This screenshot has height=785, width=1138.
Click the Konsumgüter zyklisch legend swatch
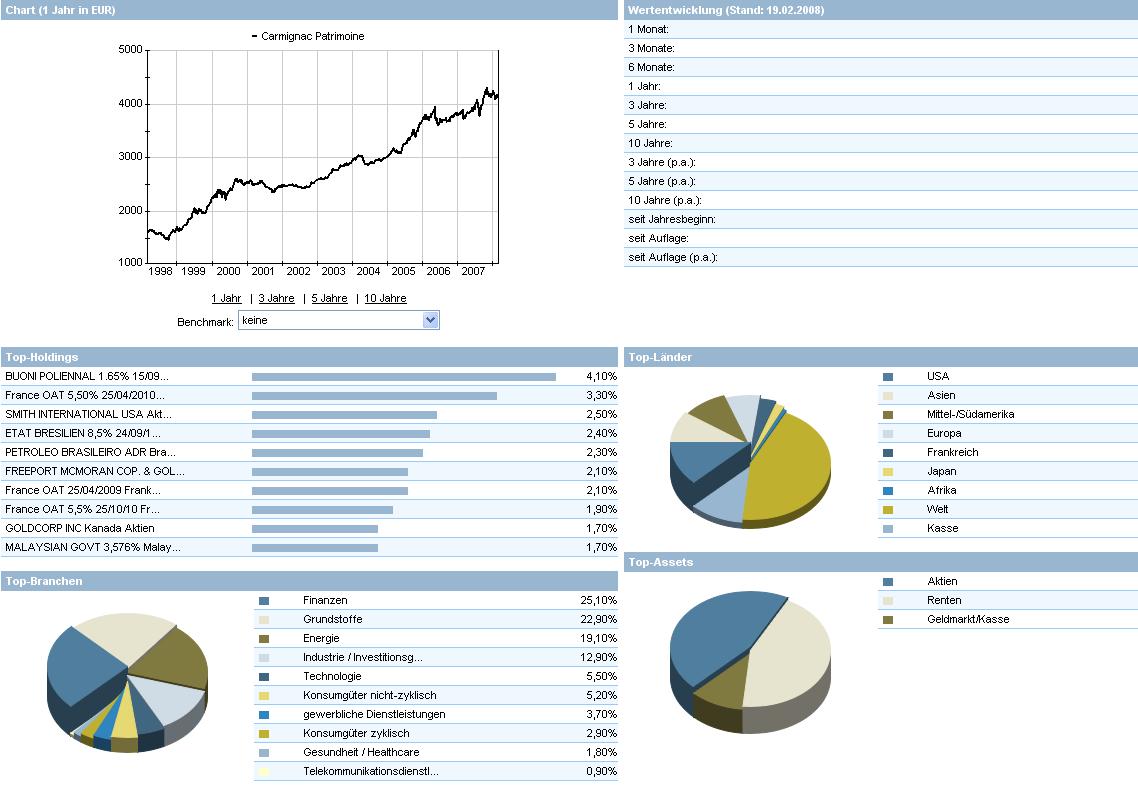[x=263, y=734]
